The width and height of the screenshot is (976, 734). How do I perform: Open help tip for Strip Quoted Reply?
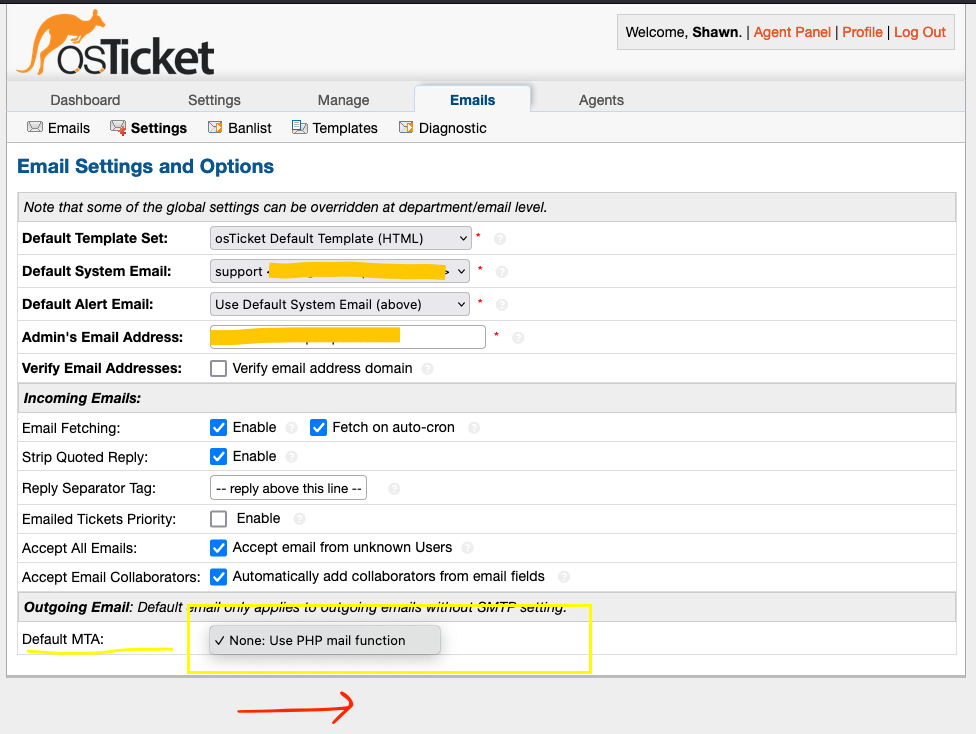(x=291, y=458)
